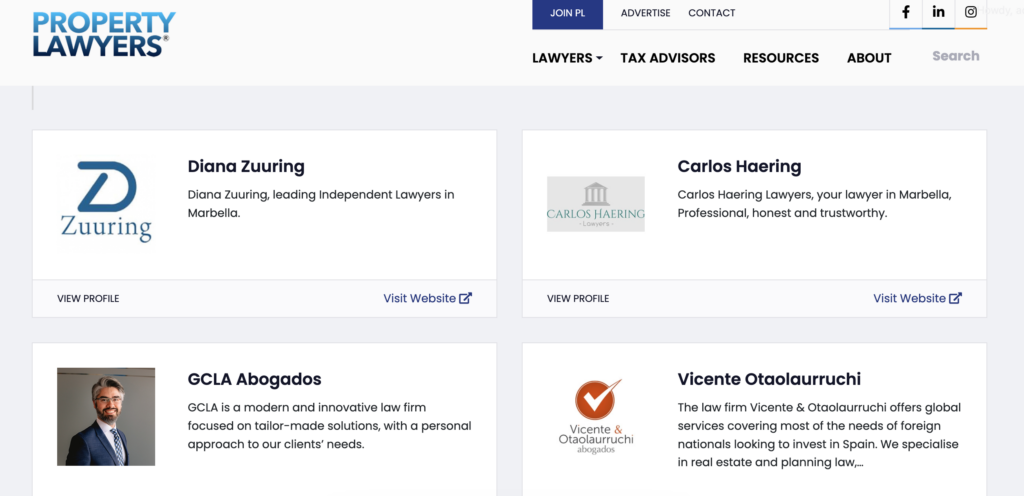This screenshot has height=496, width=1024.
Task: Go to the Resources menu item
Action: (x=780, y=58)
